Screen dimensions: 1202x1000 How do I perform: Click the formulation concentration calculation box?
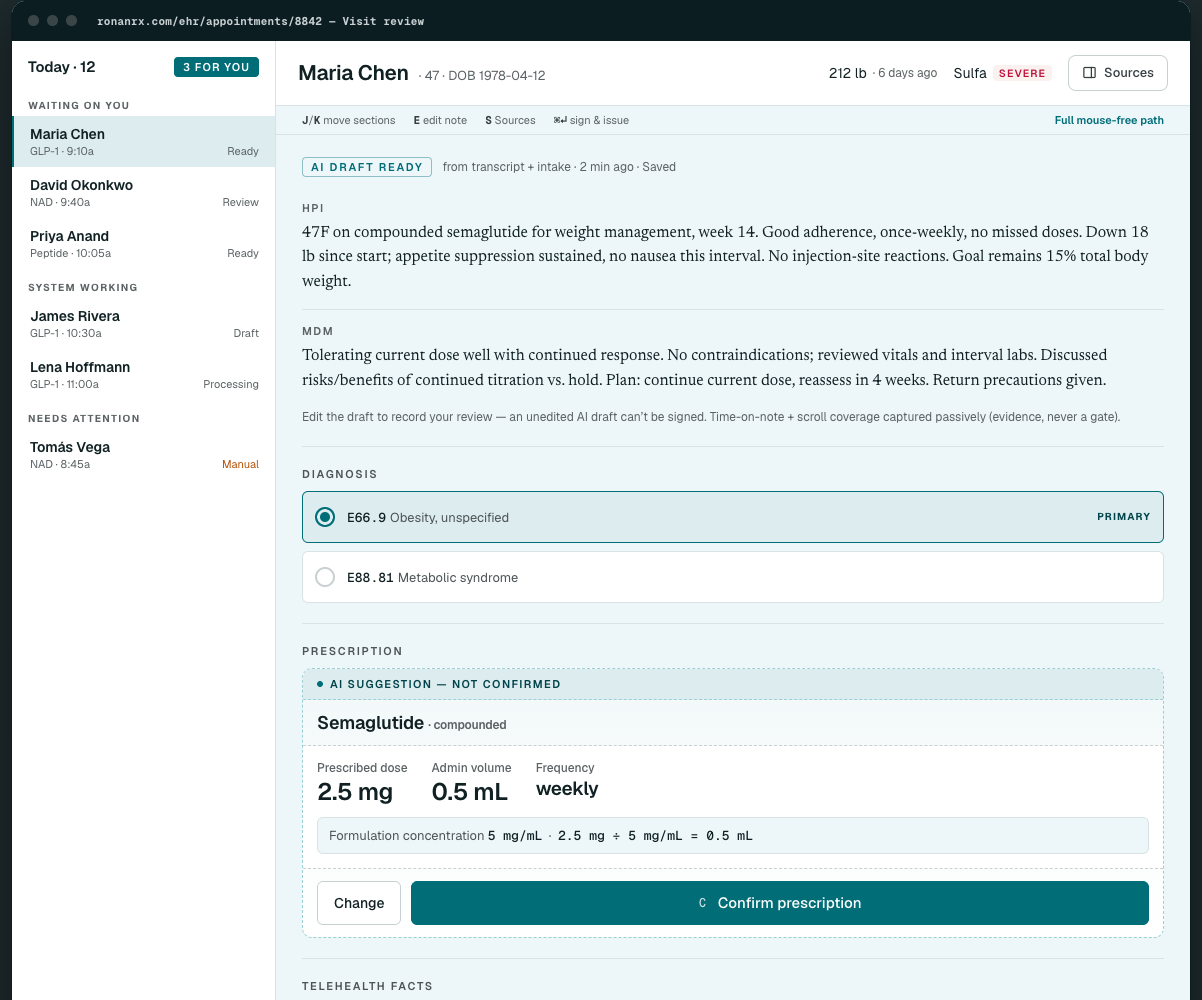(733, 835)
